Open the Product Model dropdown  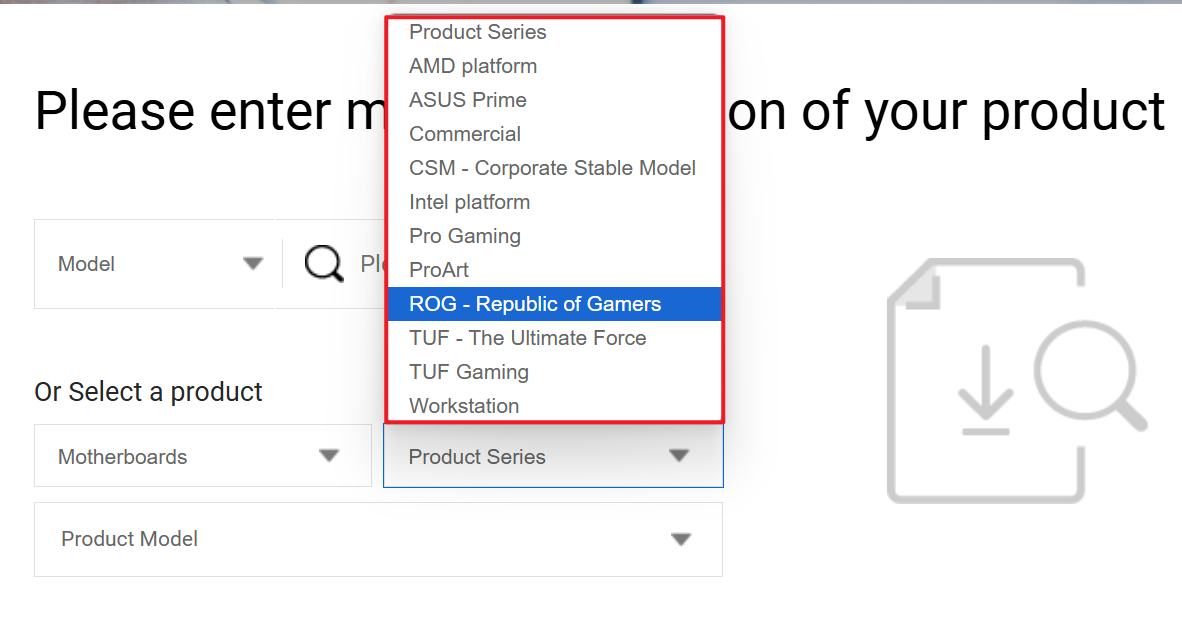pyautogui.click(x=378, y=539)
